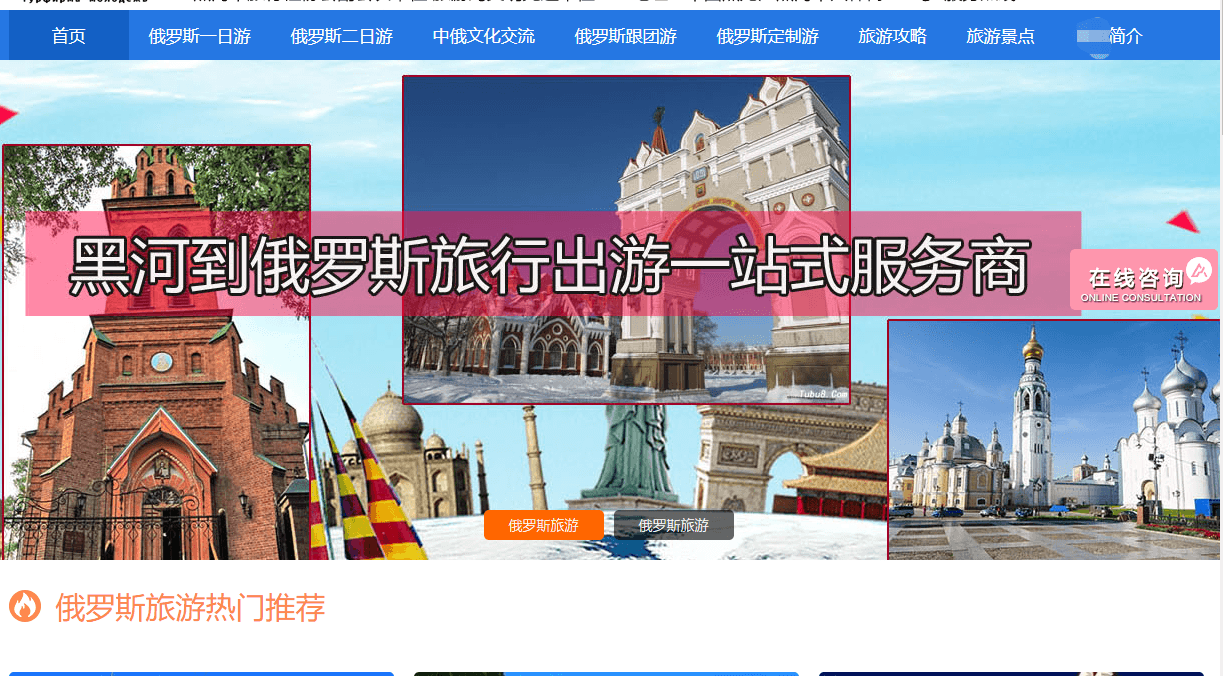Screen dimensions: 1223x676
Task: Open 俄罗斯定制游 from the top menu
Action: coord(767,36)
